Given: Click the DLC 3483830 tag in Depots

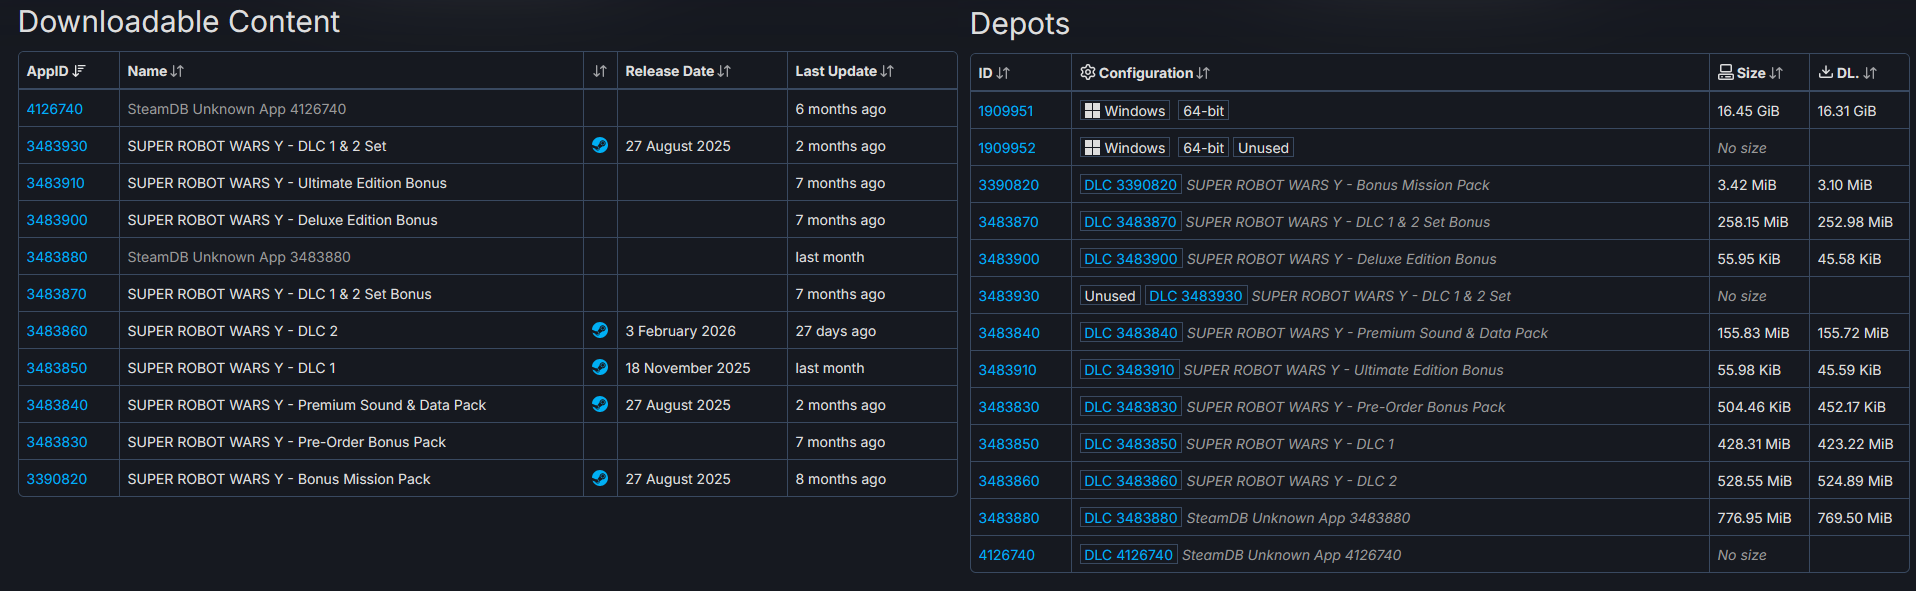Looking at the screenshot, I should 1131,407.
